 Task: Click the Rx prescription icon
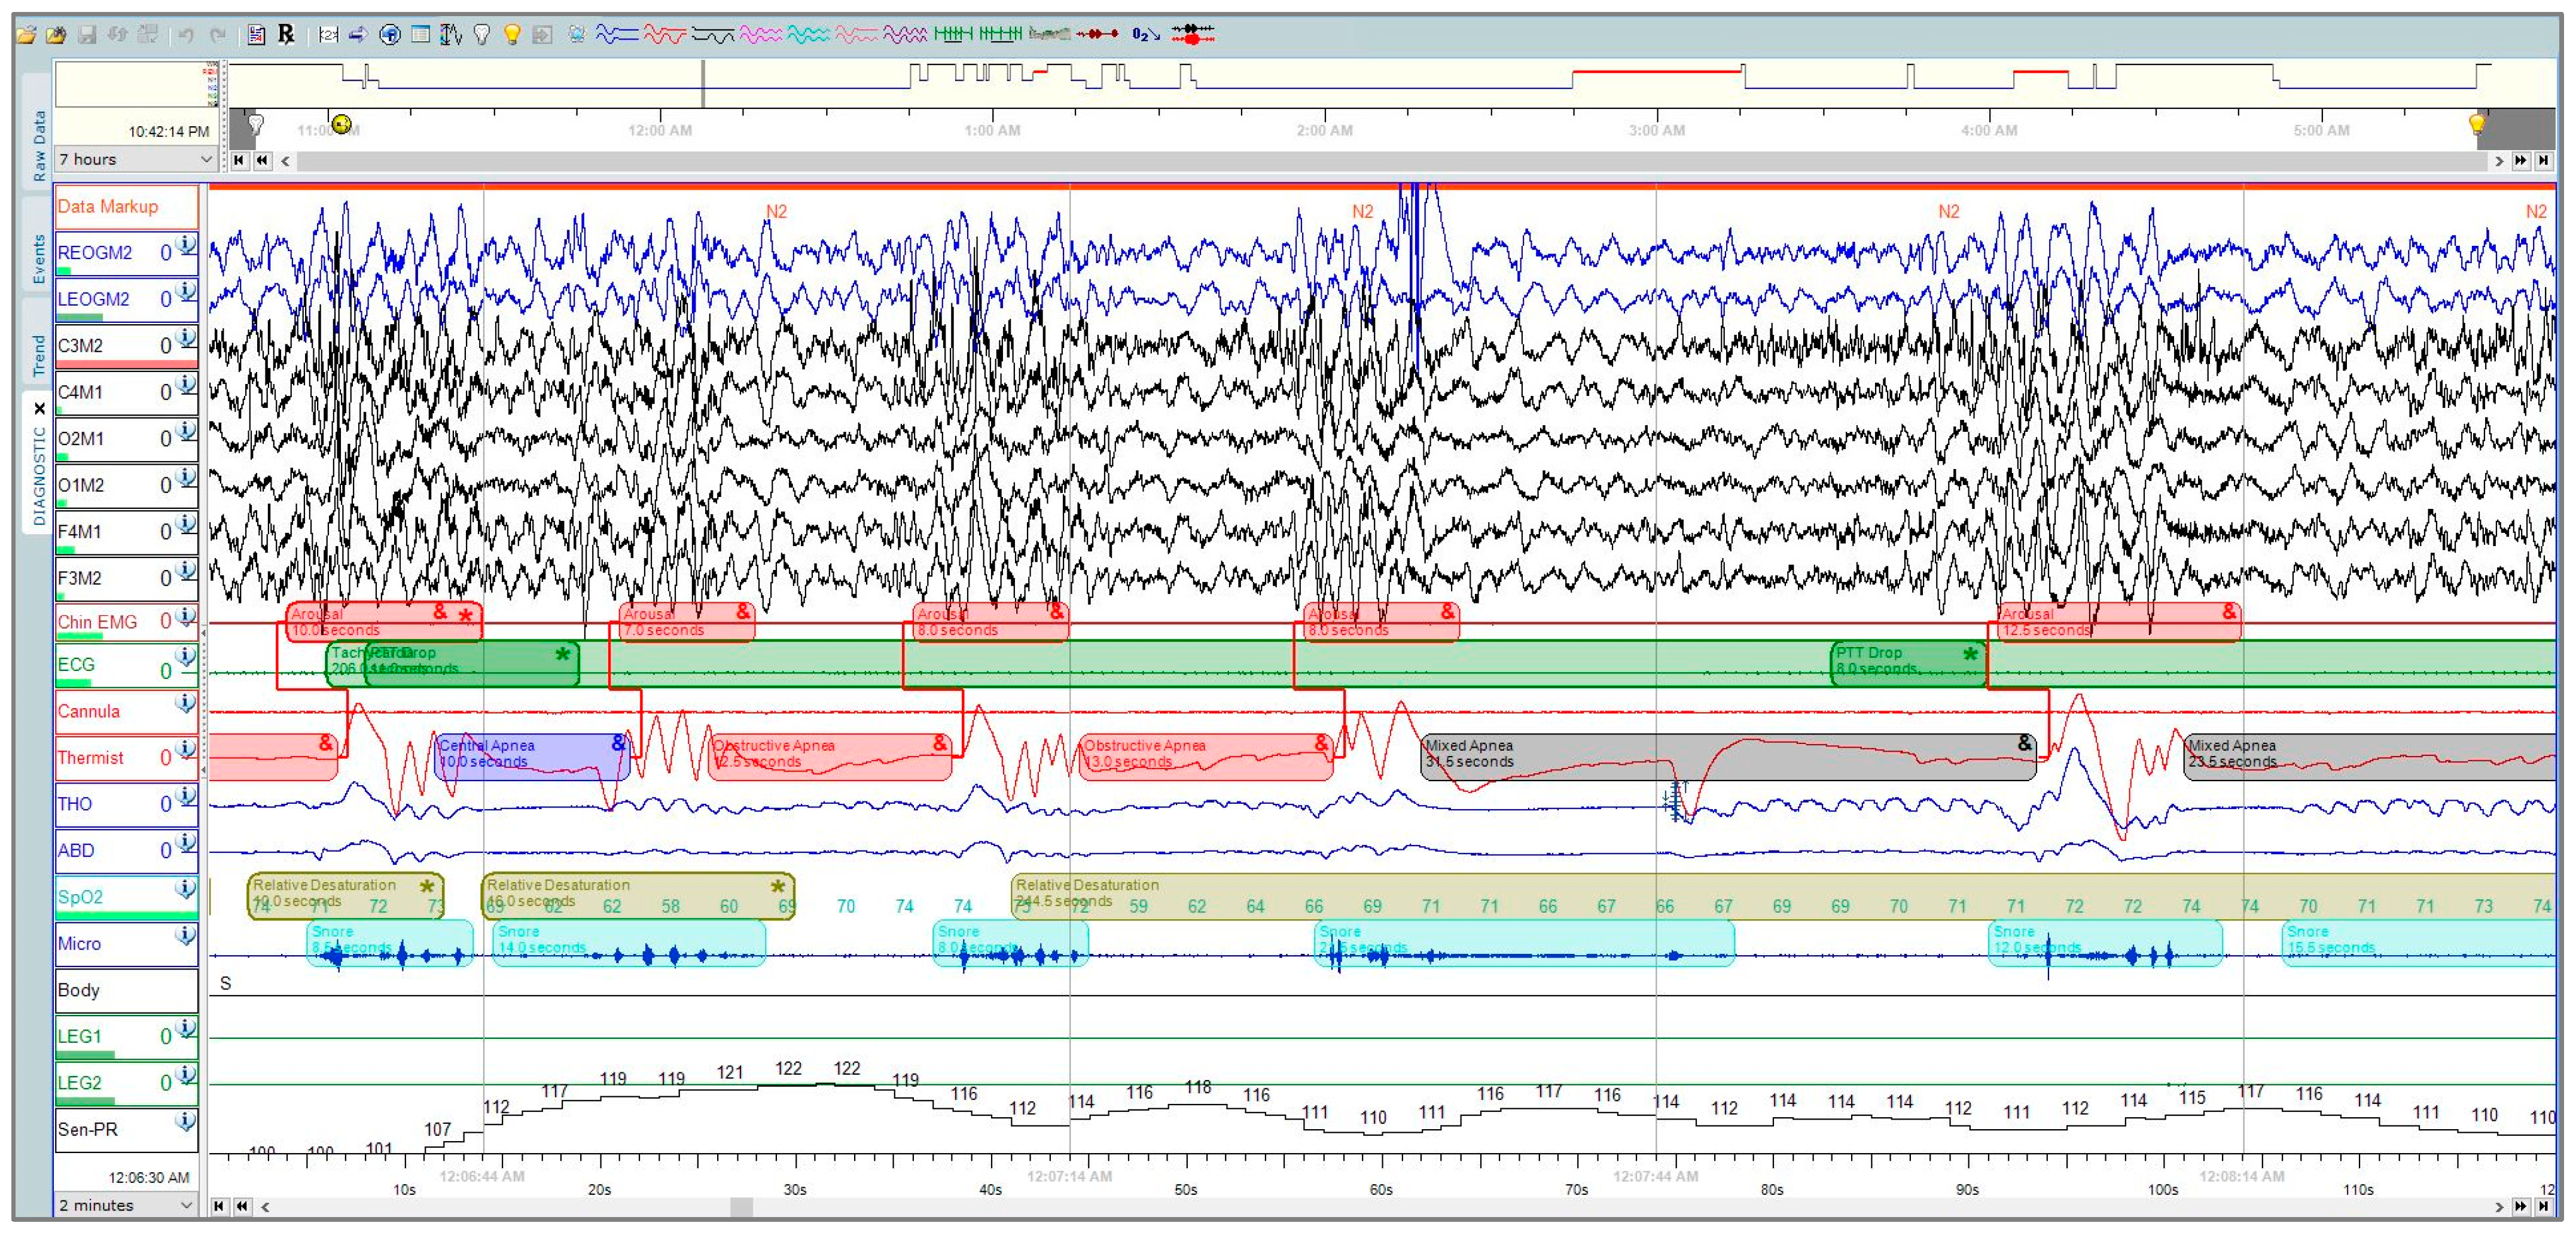286,35
